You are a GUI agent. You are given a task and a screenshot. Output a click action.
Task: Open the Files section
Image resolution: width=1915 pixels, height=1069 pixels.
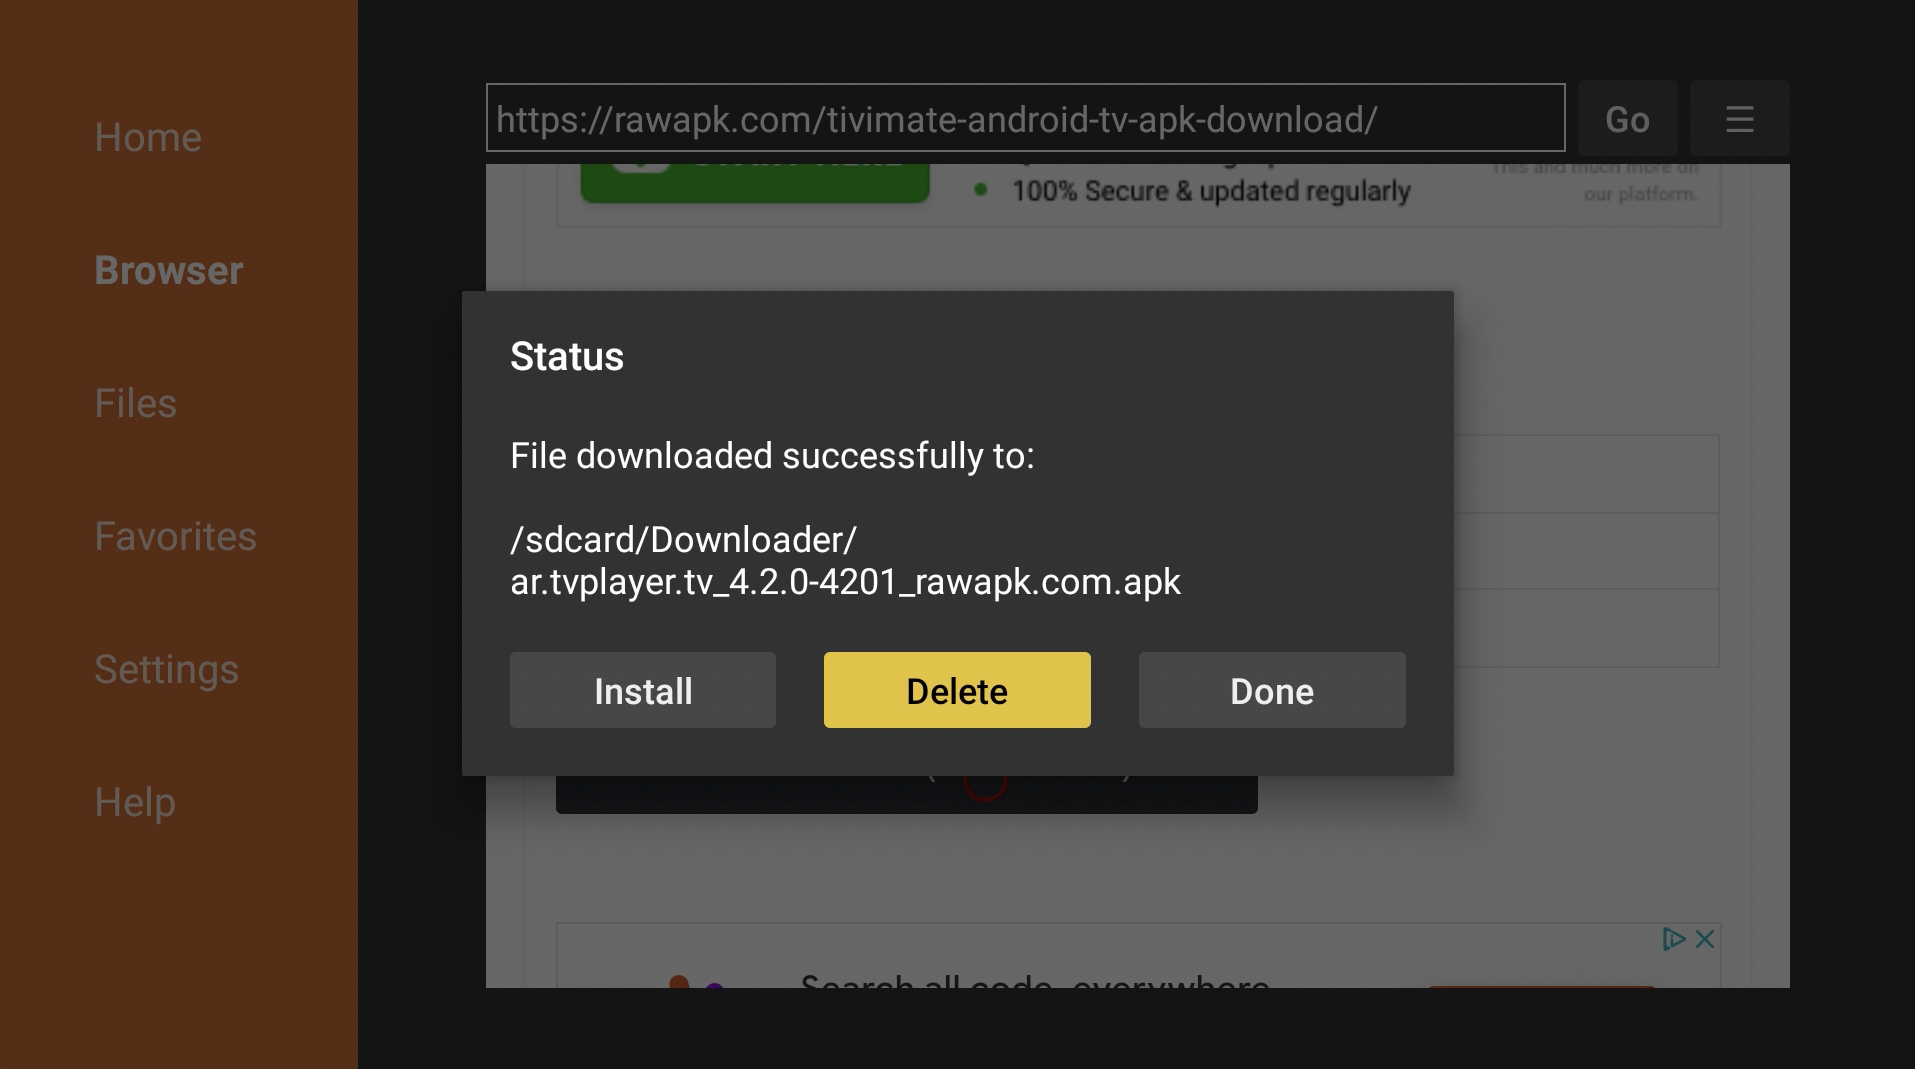(x=135, y=403)
